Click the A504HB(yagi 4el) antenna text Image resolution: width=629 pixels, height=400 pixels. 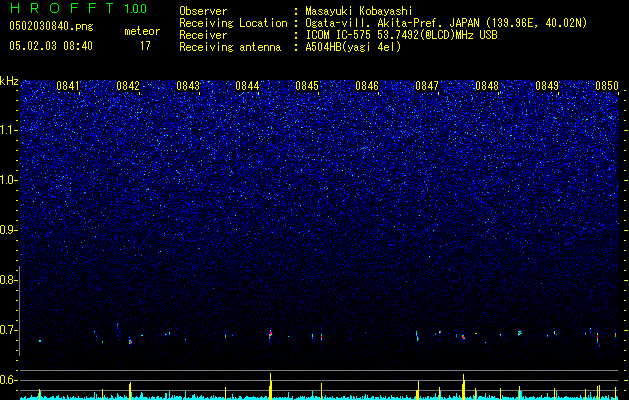353,47
